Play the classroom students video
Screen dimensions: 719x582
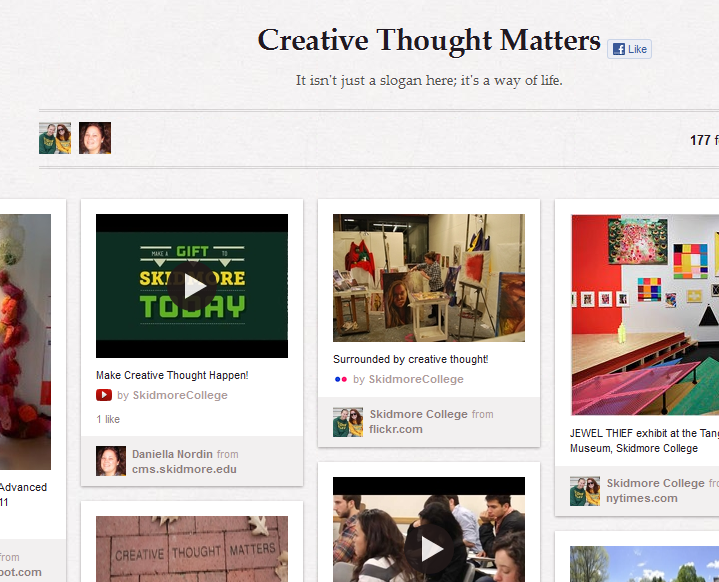[x=429, y=549]
